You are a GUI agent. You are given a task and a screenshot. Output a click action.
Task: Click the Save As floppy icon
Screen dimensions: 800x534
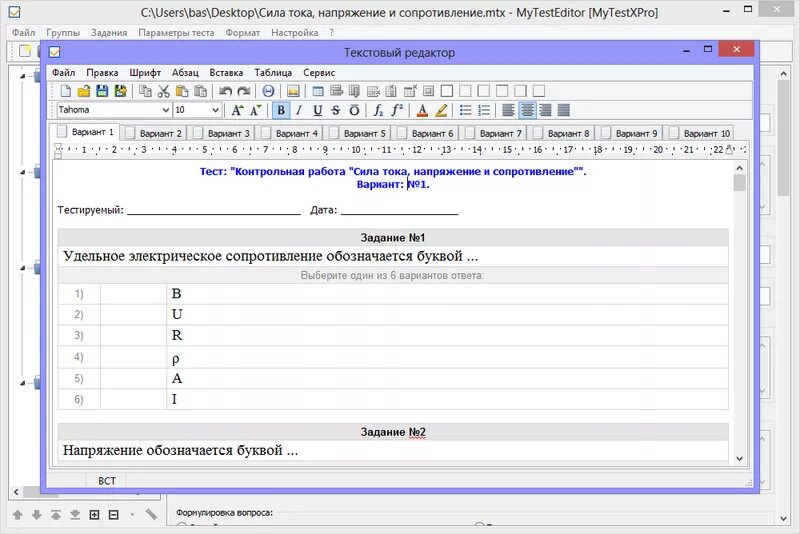[120, 91]
